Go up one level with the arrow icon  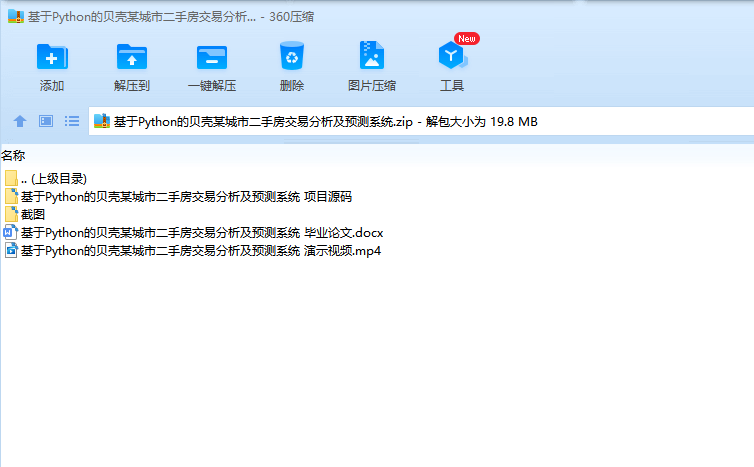[20, 121]
